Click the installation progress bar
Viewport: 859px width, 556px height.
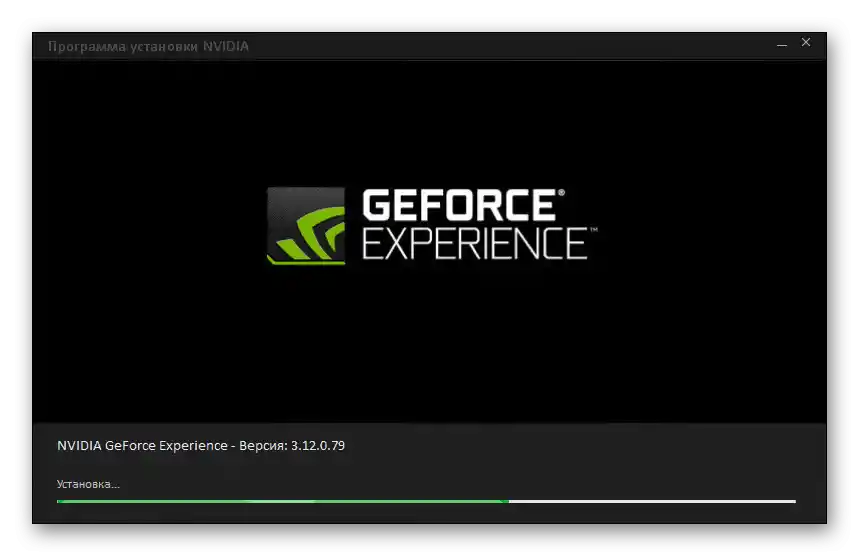coord(426,501)
